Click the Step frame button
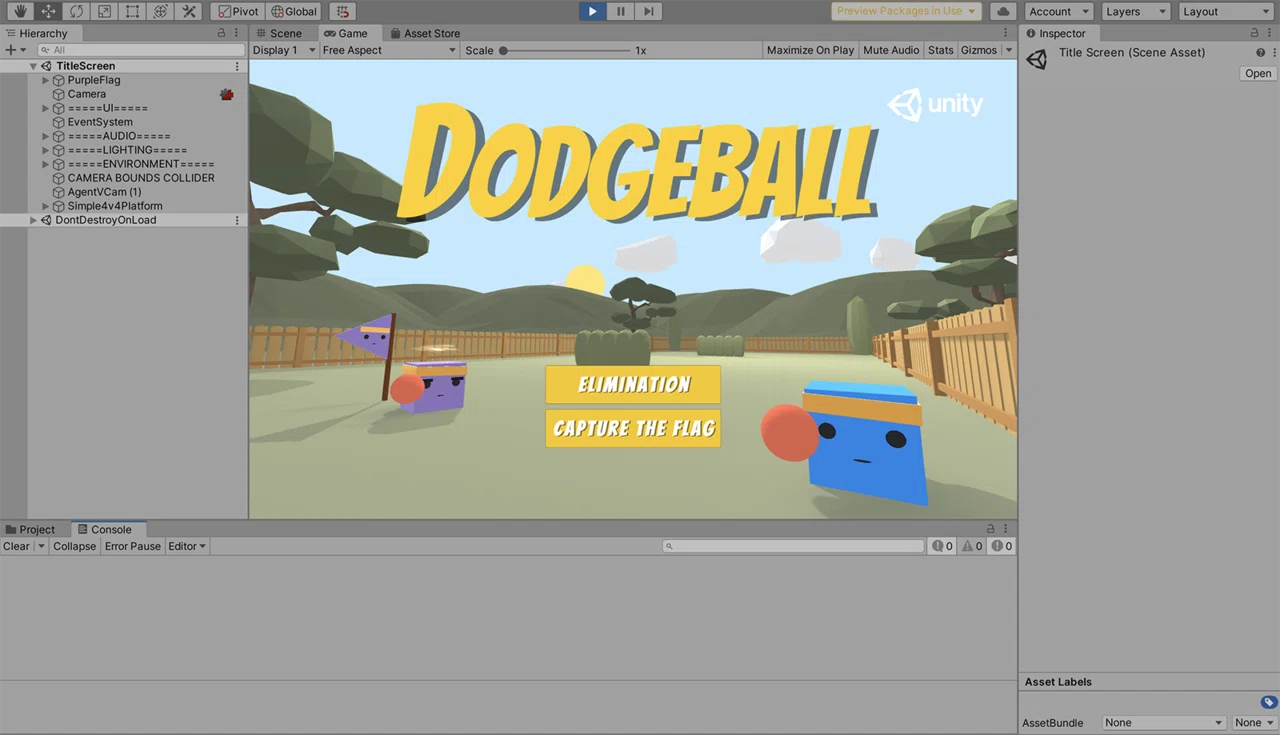 [648, 11]
